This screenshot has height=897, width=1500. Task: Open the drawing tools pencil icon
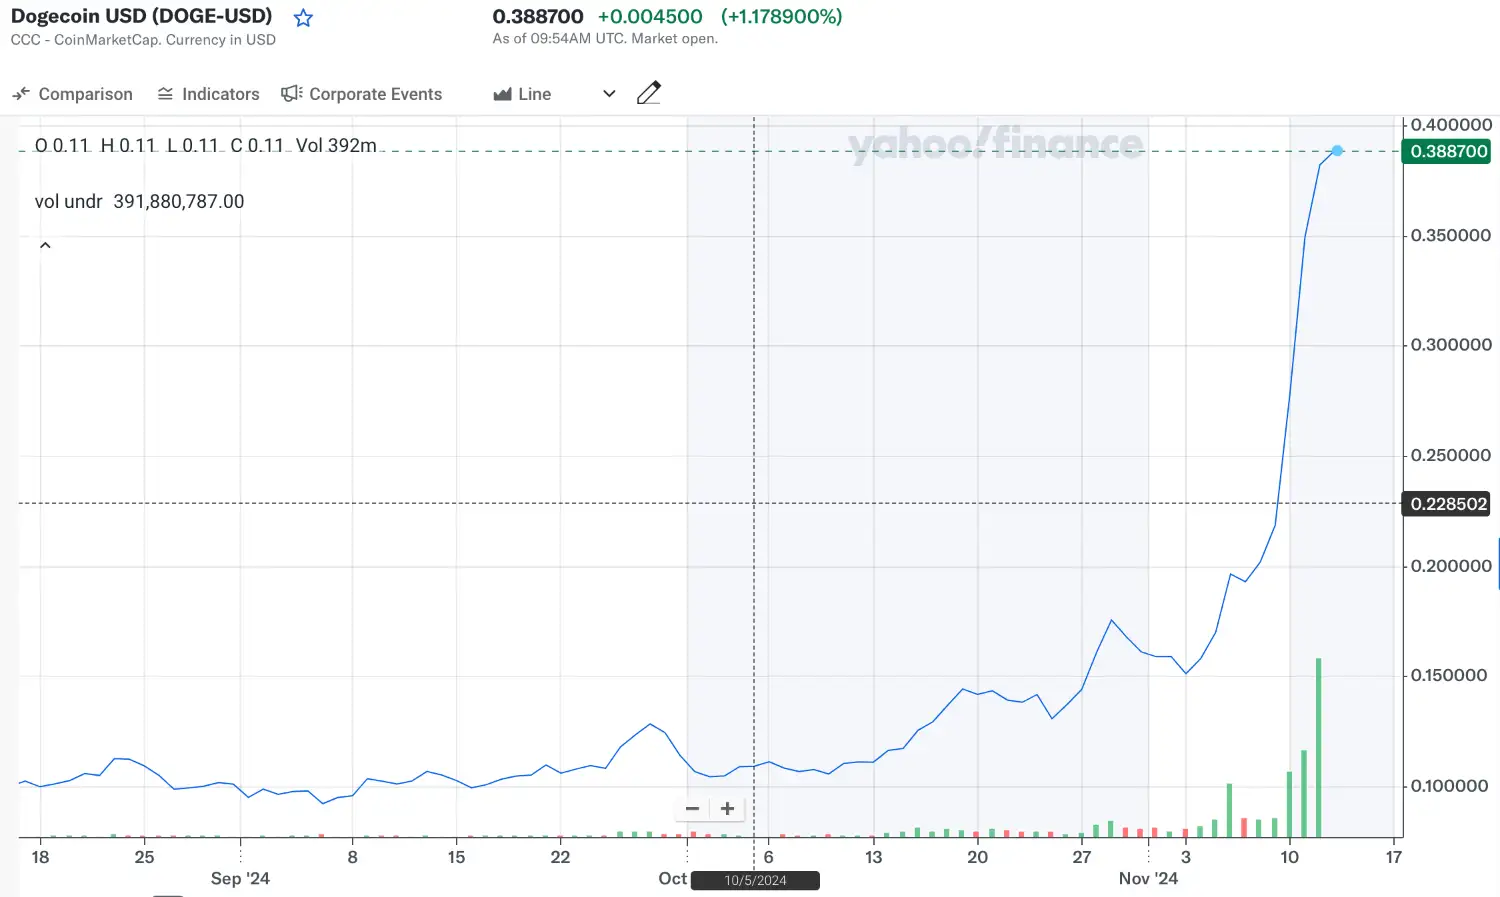(649, 93)
